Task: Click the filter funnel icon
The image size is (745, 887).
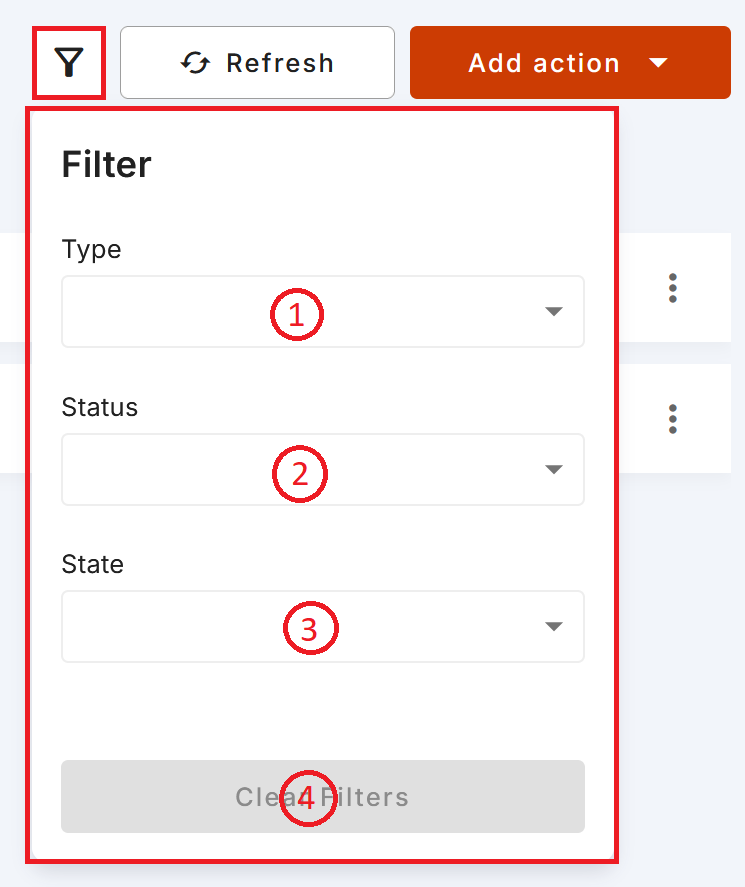Action: pyautogui.click(x=69, y=63)
